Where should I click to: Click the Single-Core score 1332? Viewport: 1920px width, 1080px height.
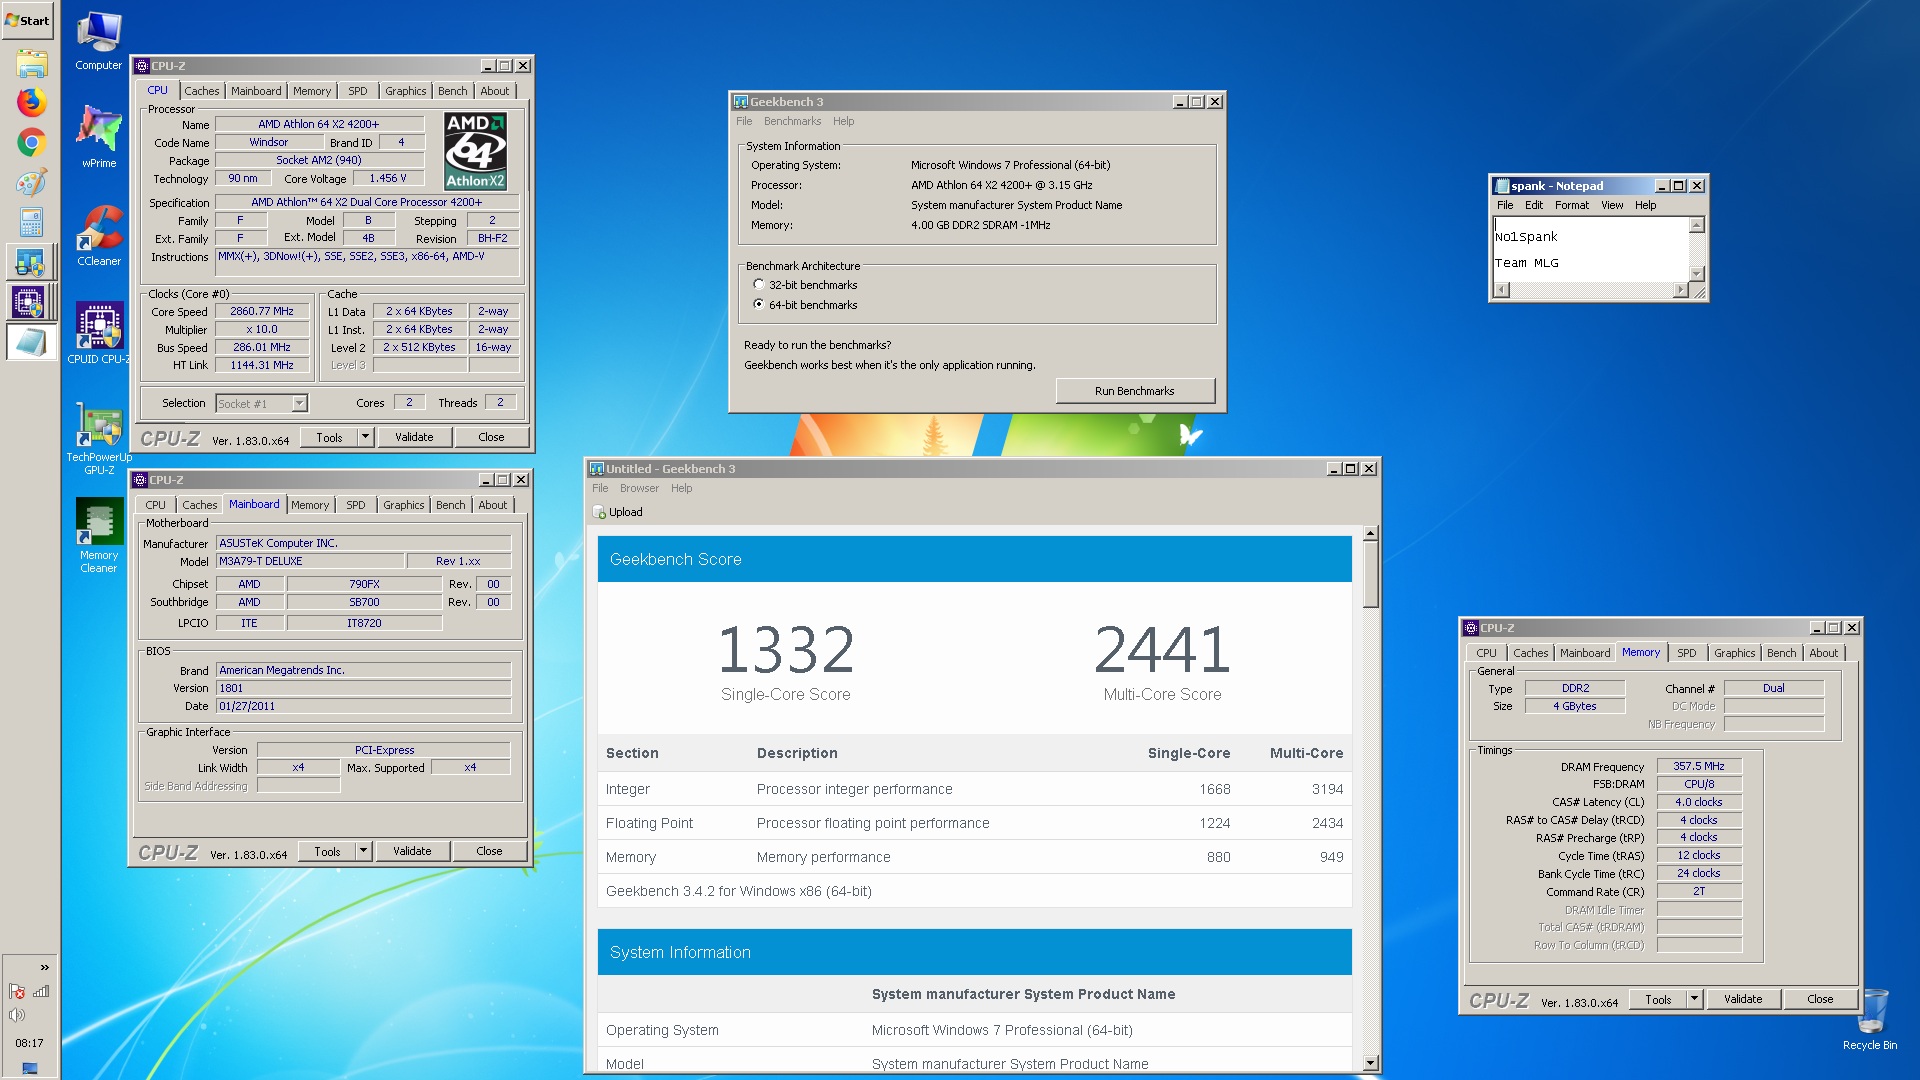pos(786,649)
